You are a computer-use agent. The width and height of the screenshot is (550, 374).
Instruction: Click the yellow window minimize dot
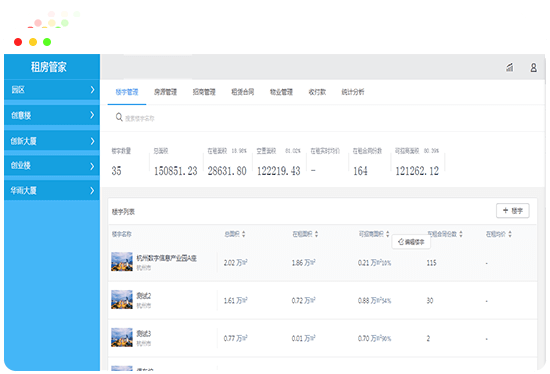point(33,42)
